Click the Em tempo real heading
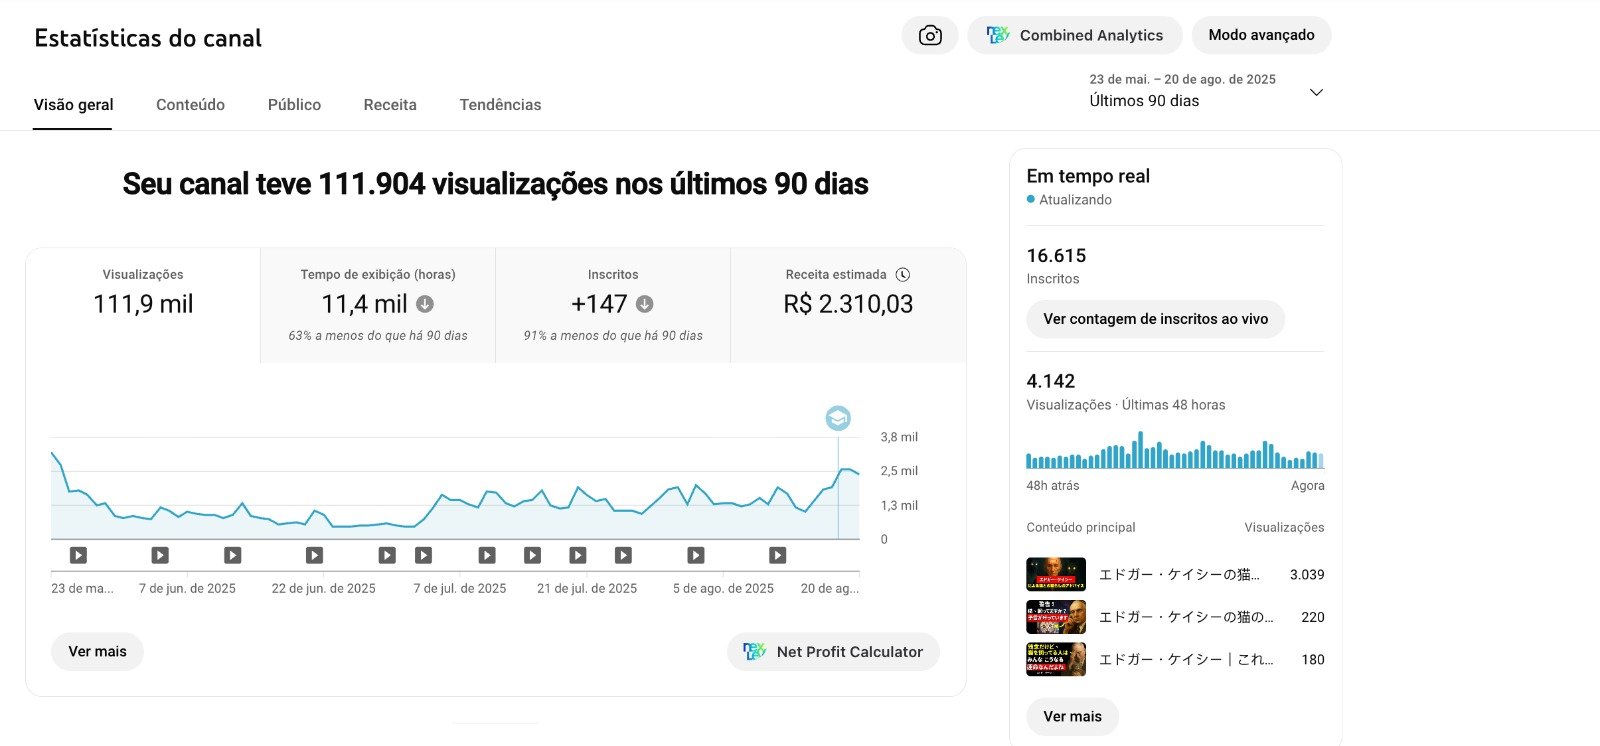 1088,176
